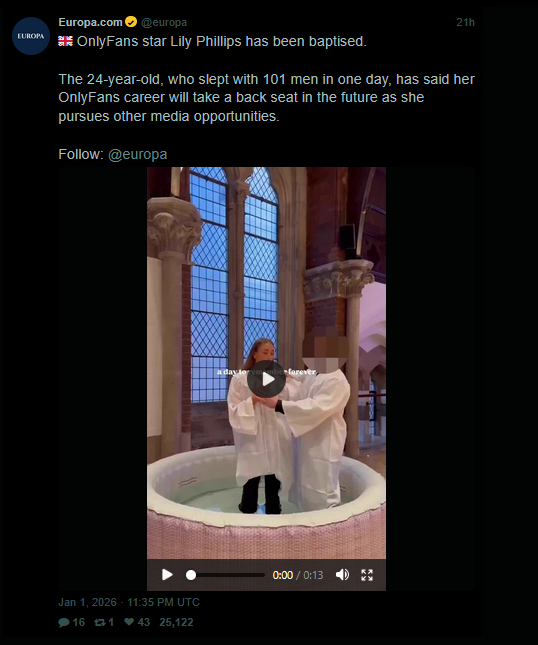Seek using the video progress slider handle
This screenshot has width=538, height=645.
tap(191, 575)
